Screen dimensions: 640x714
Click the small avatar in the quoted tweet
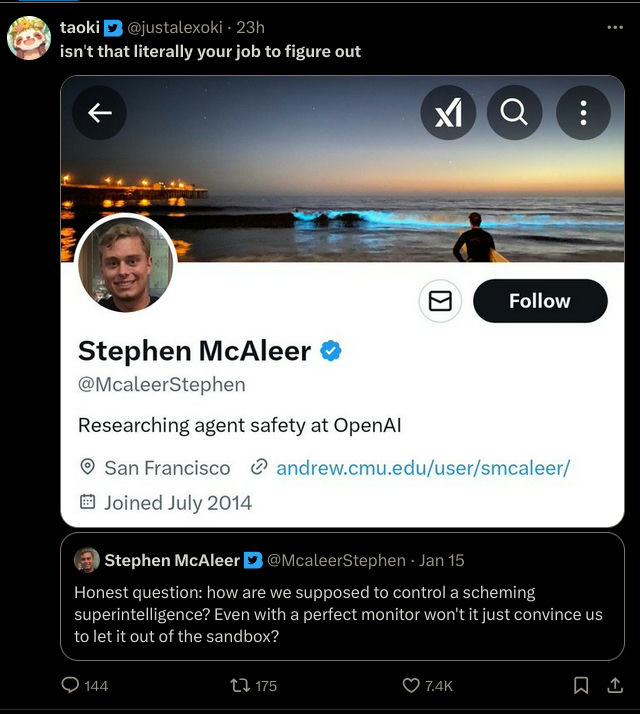coord(87,560)
